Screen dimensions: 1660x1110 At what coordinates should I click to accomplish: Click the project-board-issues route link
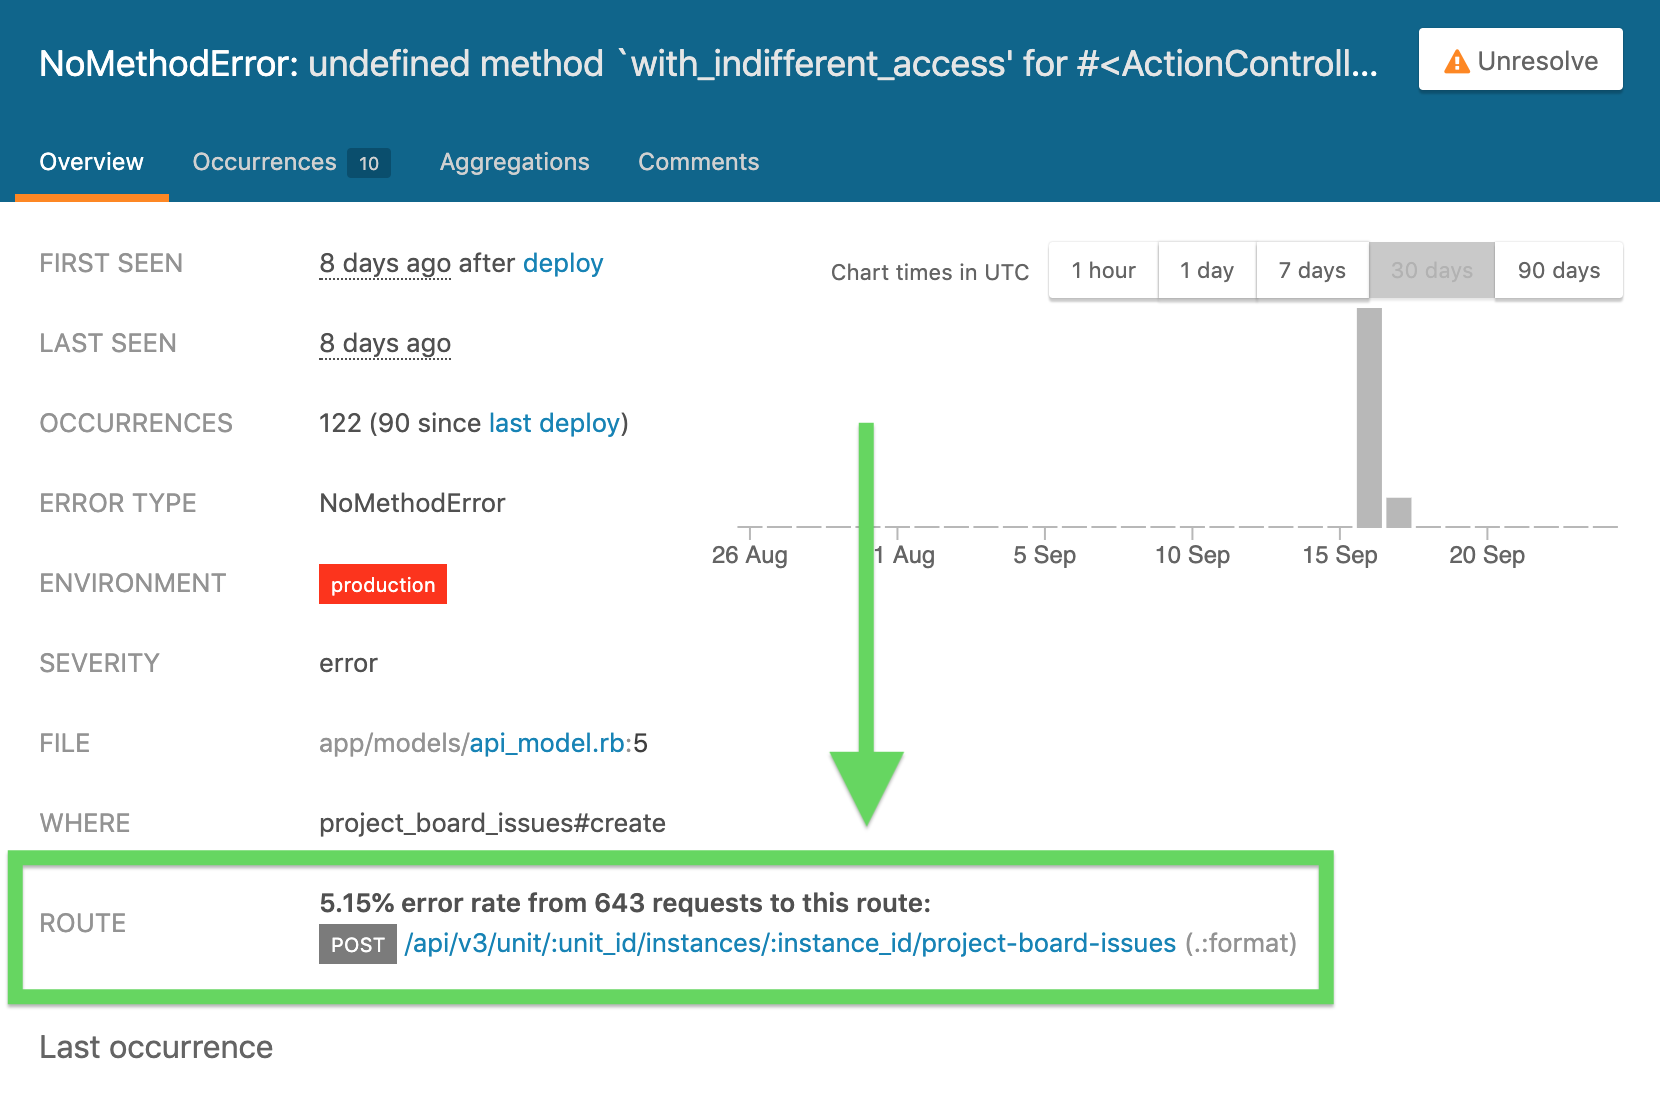(x=790, y=943)
